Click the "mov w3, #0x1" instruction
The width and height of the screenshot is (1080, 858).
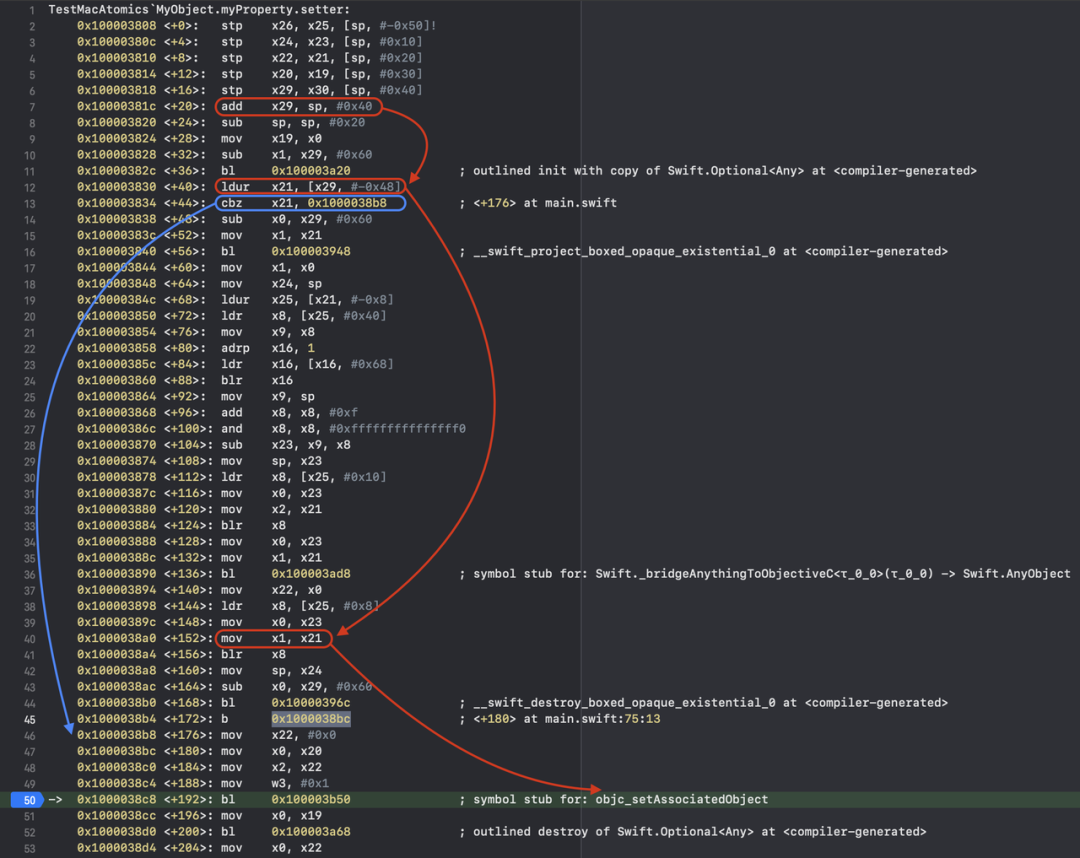coord(275,784)
